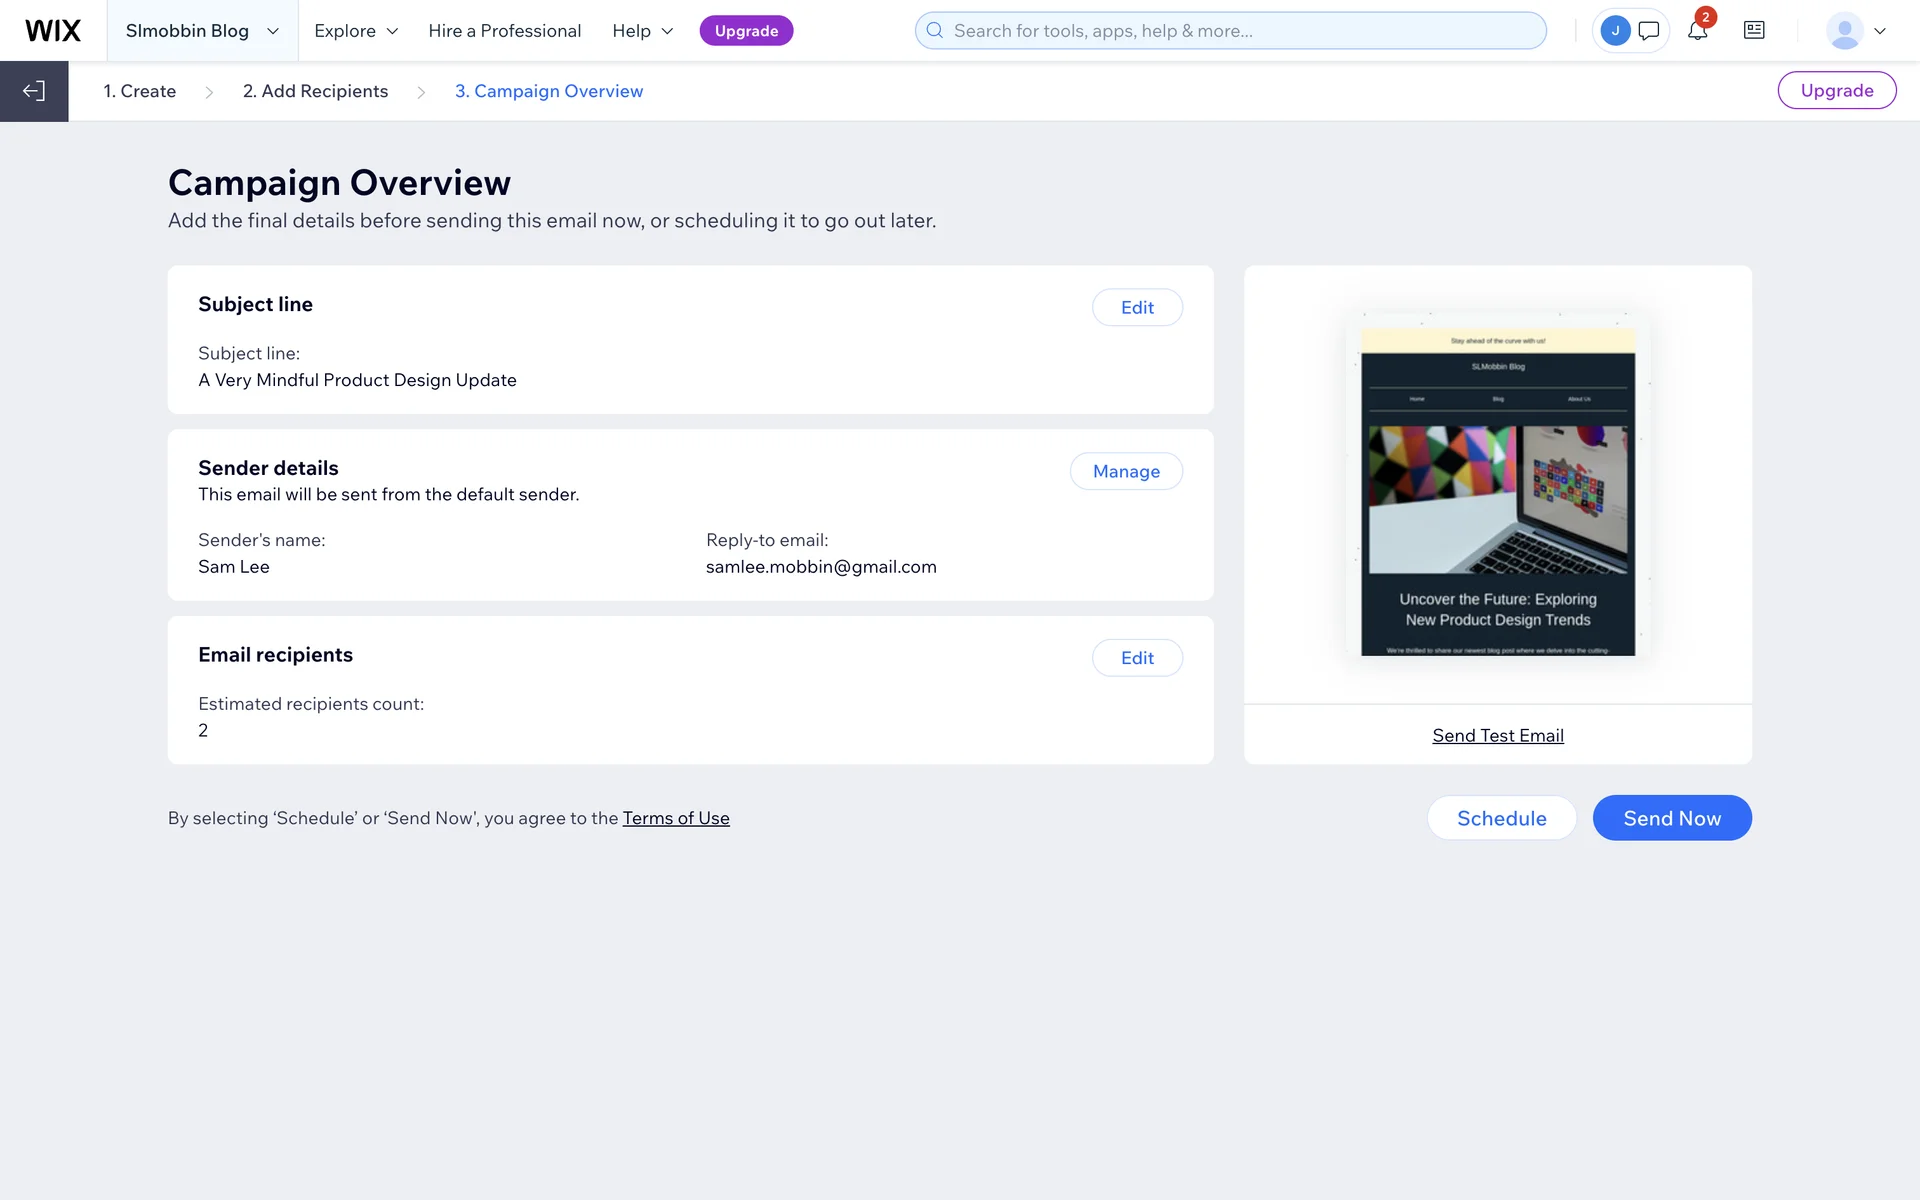Manage sender details
The image size is (1920, 1200).
click(x=1126, y=472)
